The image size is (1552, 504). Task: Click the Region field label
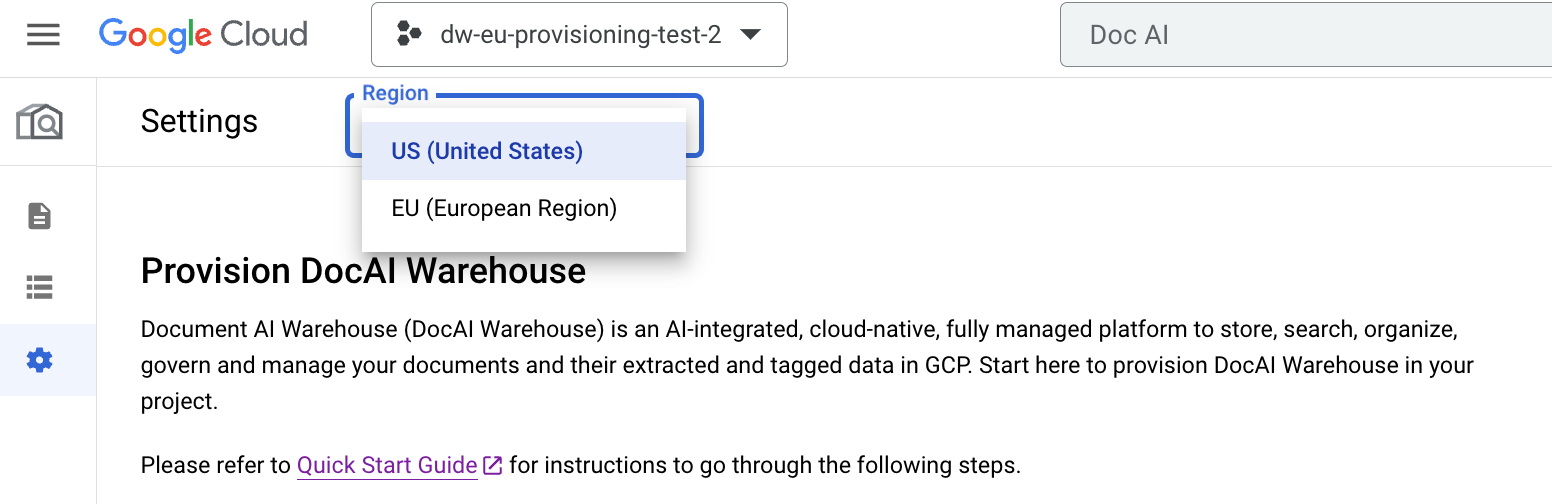[x=395, y=94]
